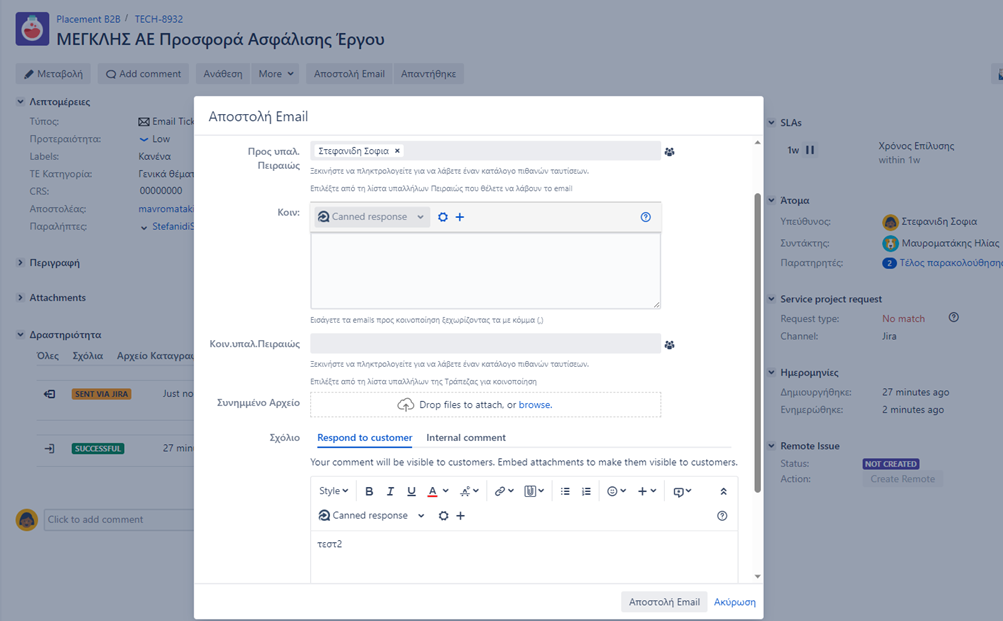Open the text color picker
The height and width of the screenshot is (621, 1003).
tap(438, 491)
